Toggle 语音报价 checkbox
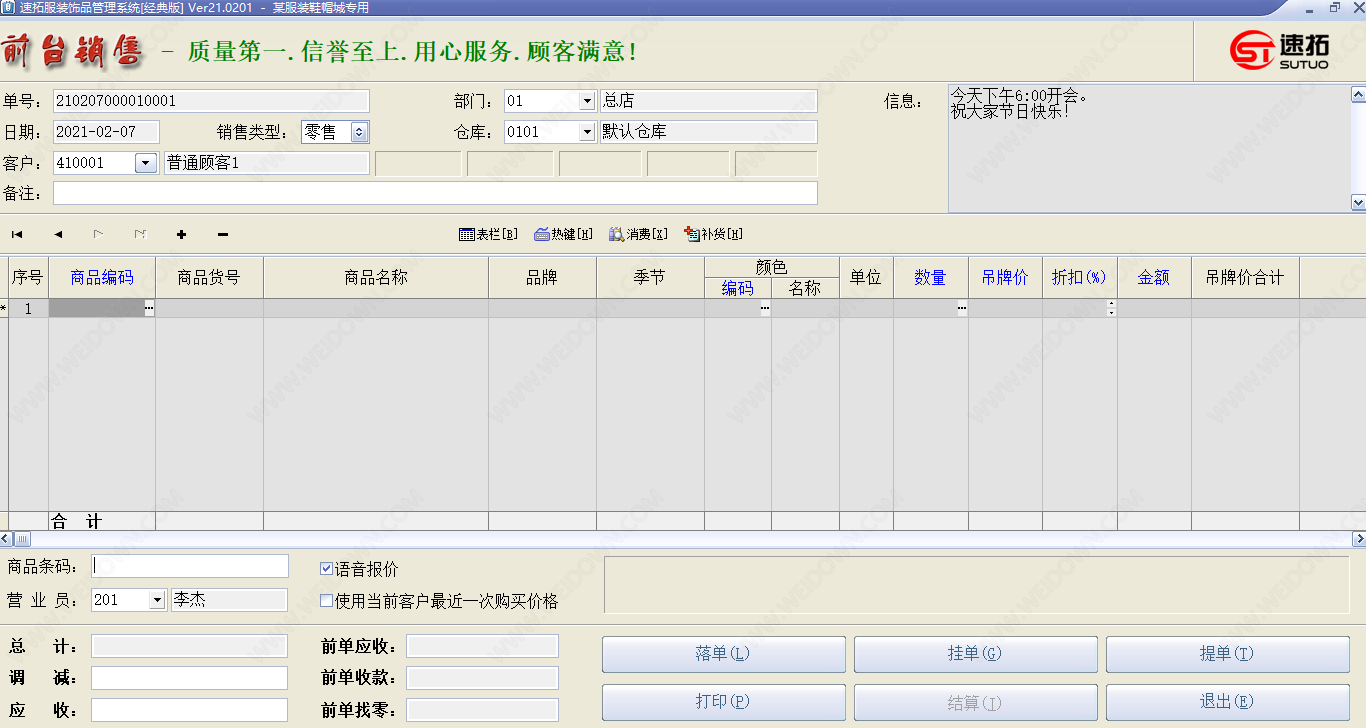This screenshot has width=1366, height=728. pos(326,569)
